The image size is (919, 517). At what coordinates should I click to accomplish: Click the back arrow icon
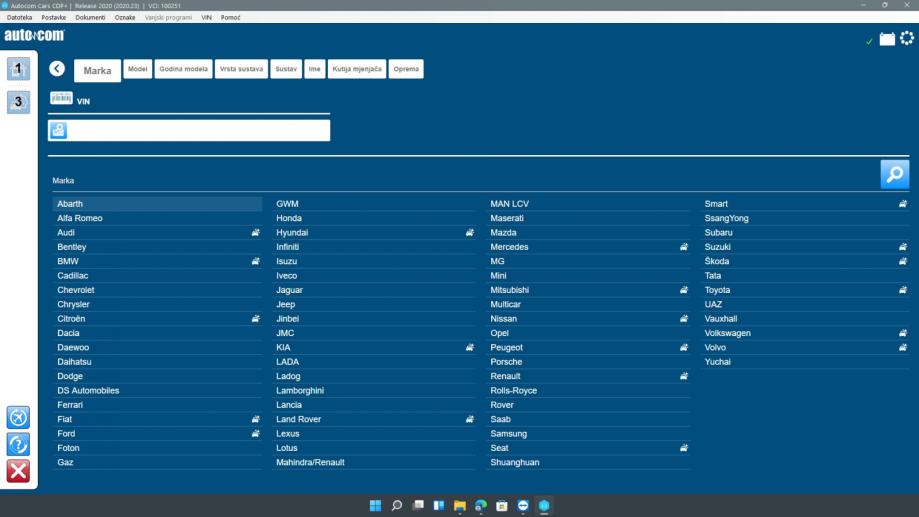pyautogui.click(x=57, y=69)
